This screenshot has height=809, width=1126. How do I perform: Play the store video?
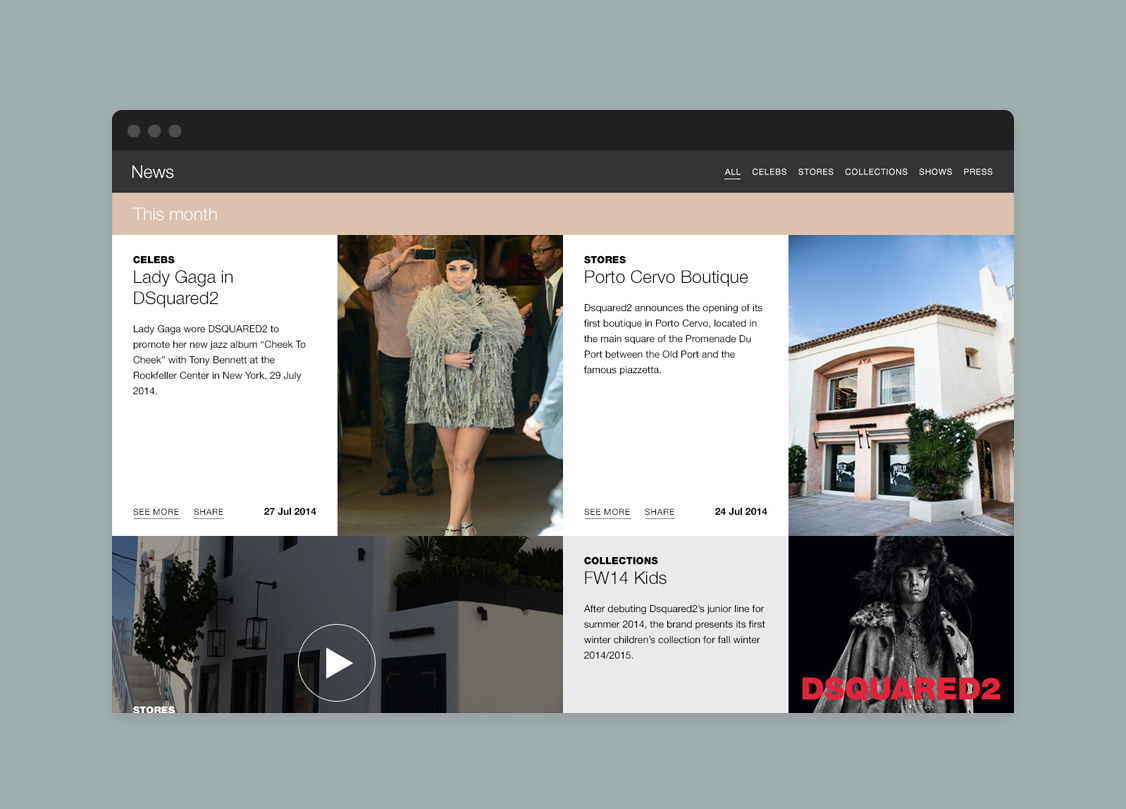click(336, 662)
